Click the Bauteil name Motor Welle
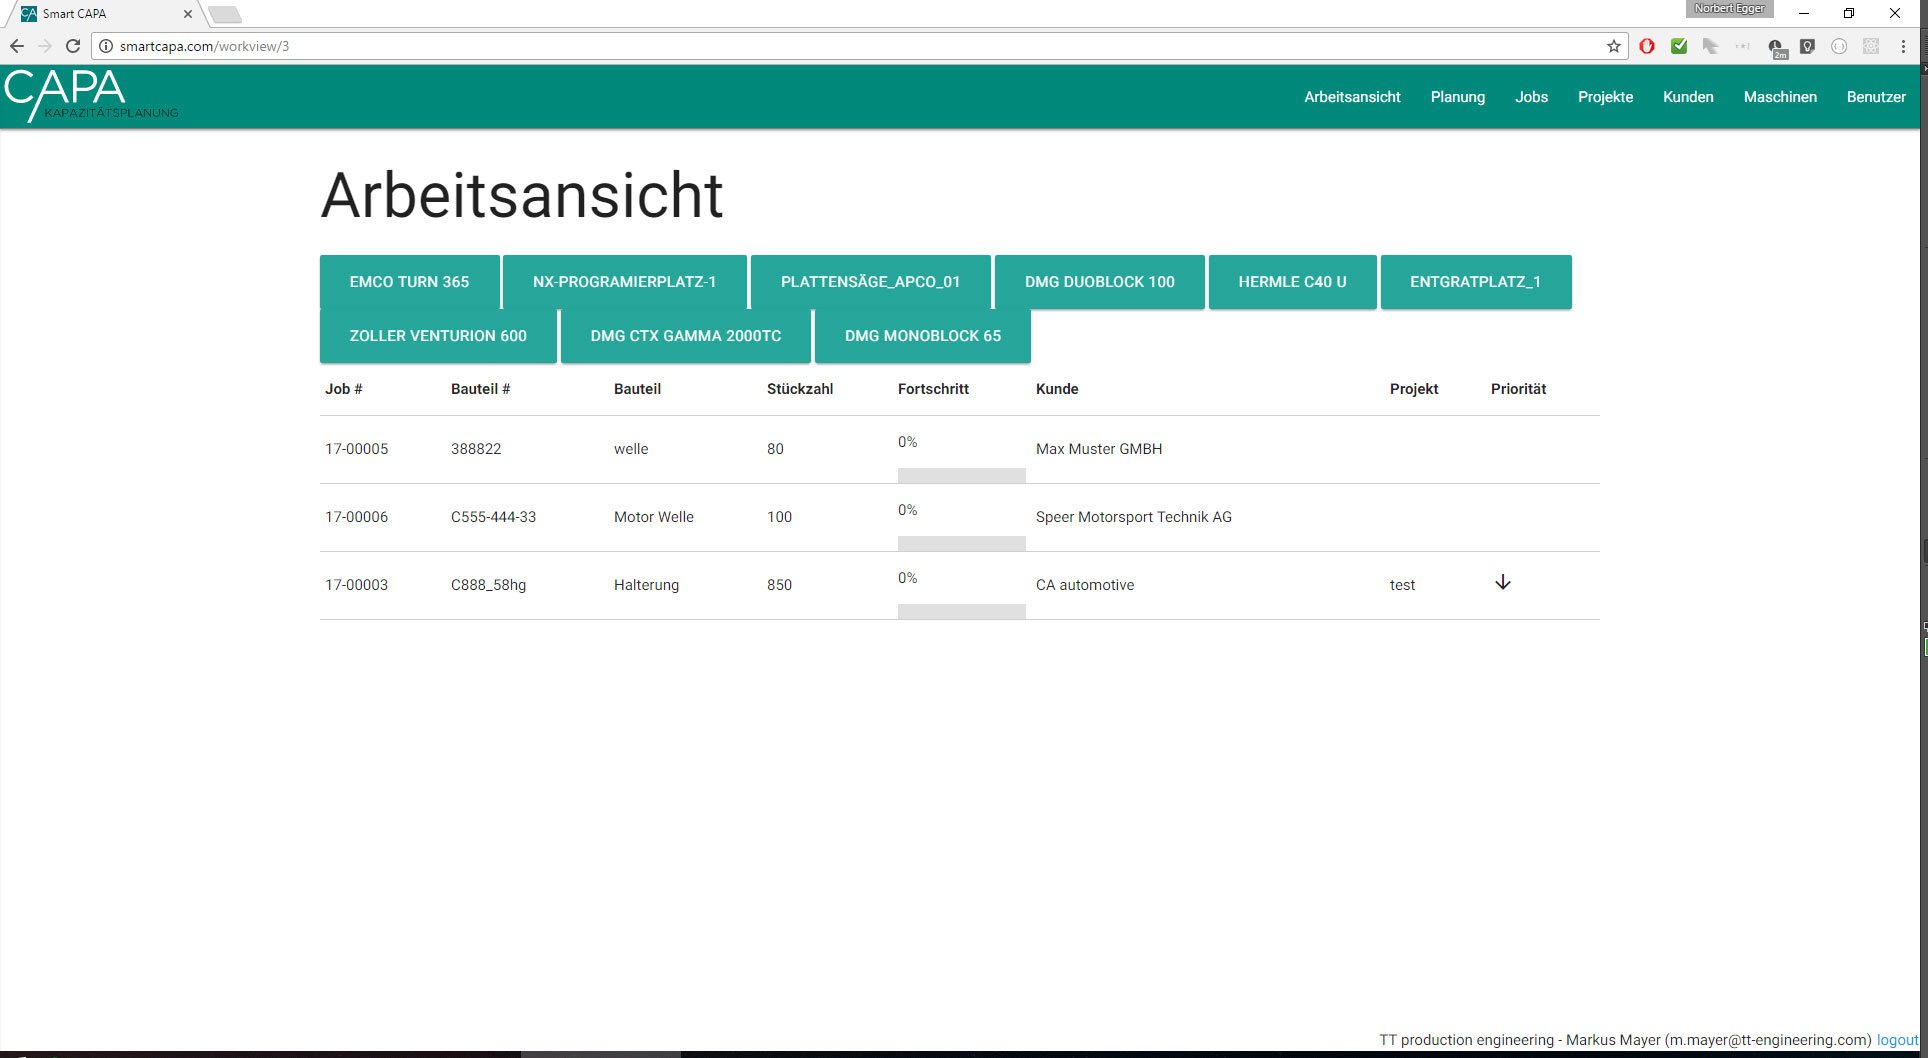1928x1058 pixels. (x=653, y=517)
